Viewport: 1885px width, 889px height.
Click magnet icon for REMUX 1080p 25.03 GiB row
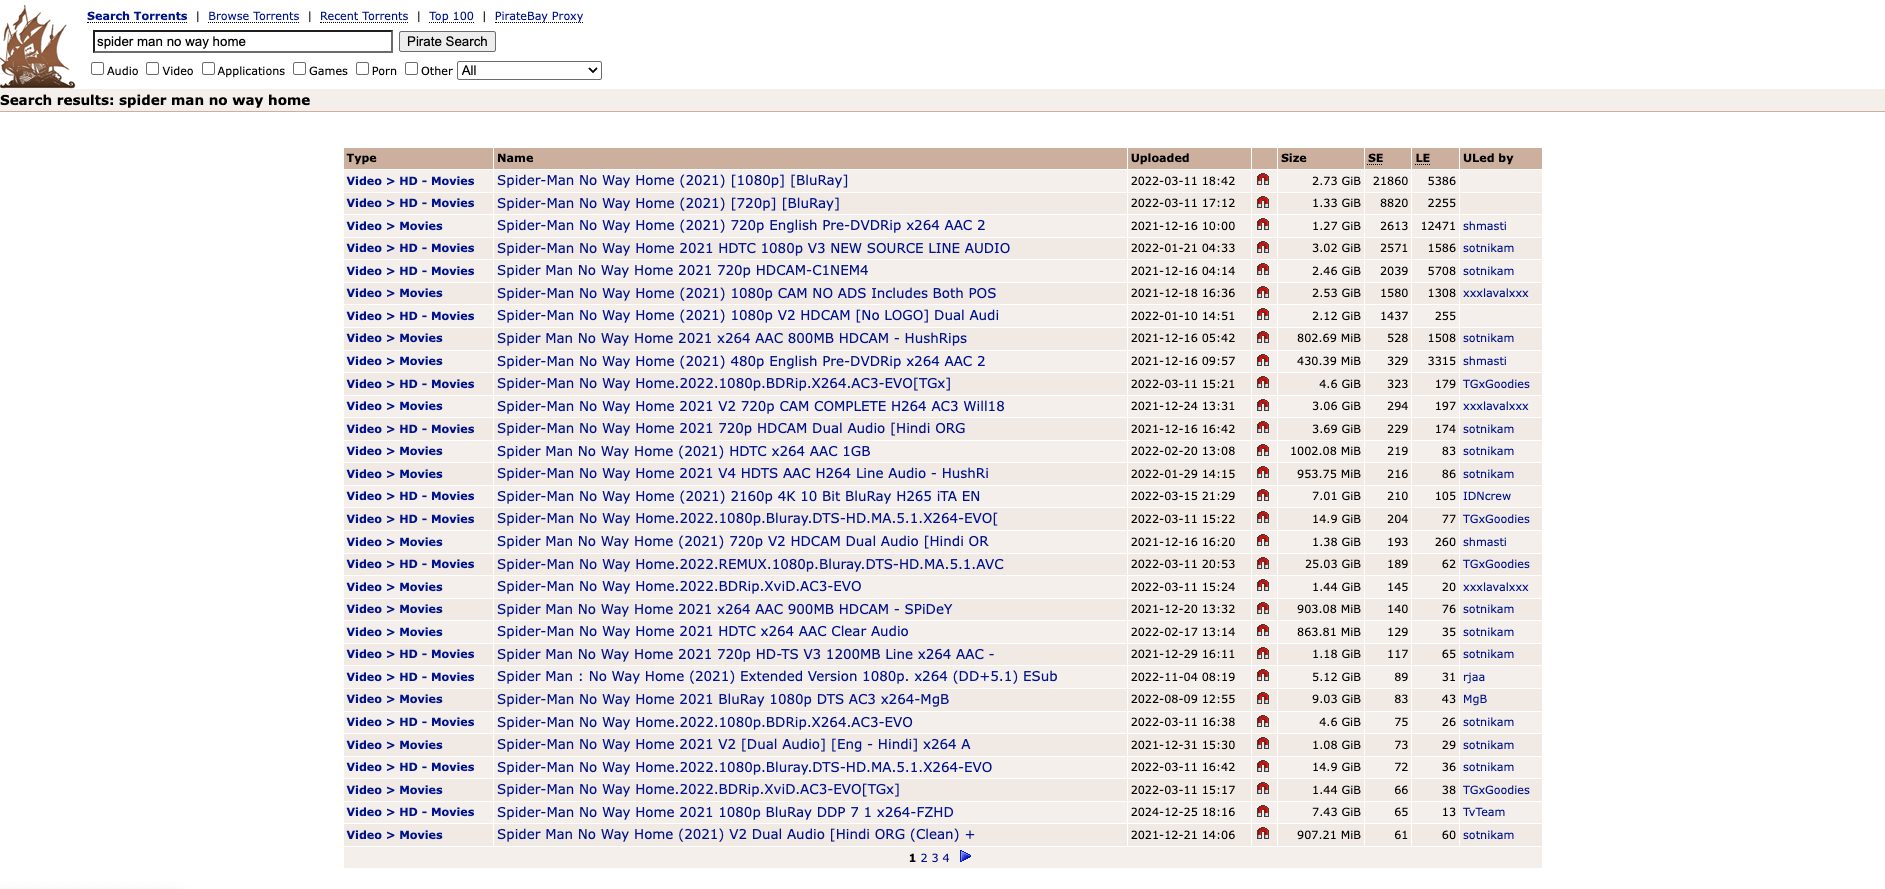coord(1263,564)
